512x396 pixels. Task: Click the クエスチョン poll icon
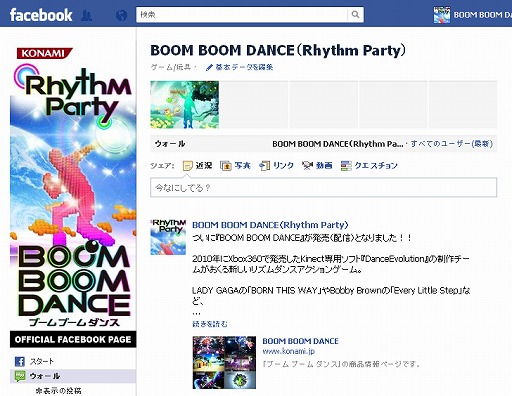tap(346, 166)
